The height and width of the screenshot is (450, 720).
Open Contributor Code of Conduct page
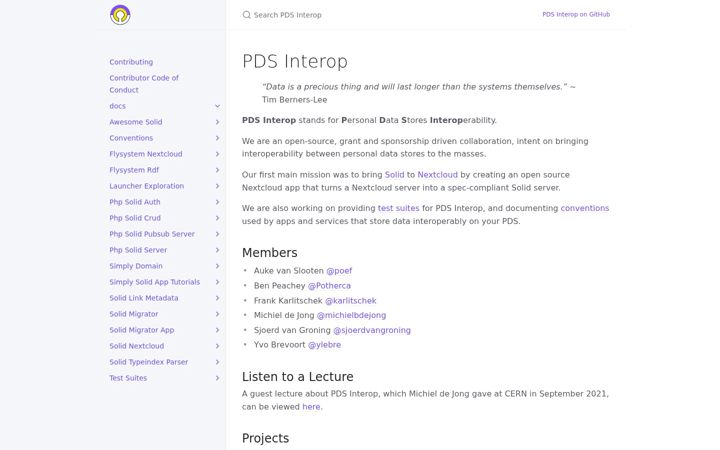pos(144,84)
